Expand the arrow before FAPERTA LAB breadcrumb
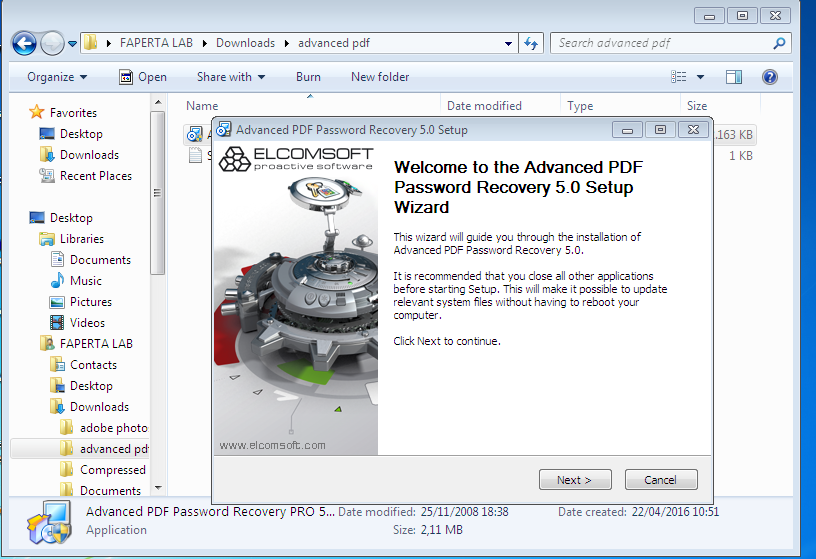 tap(108, 43)
